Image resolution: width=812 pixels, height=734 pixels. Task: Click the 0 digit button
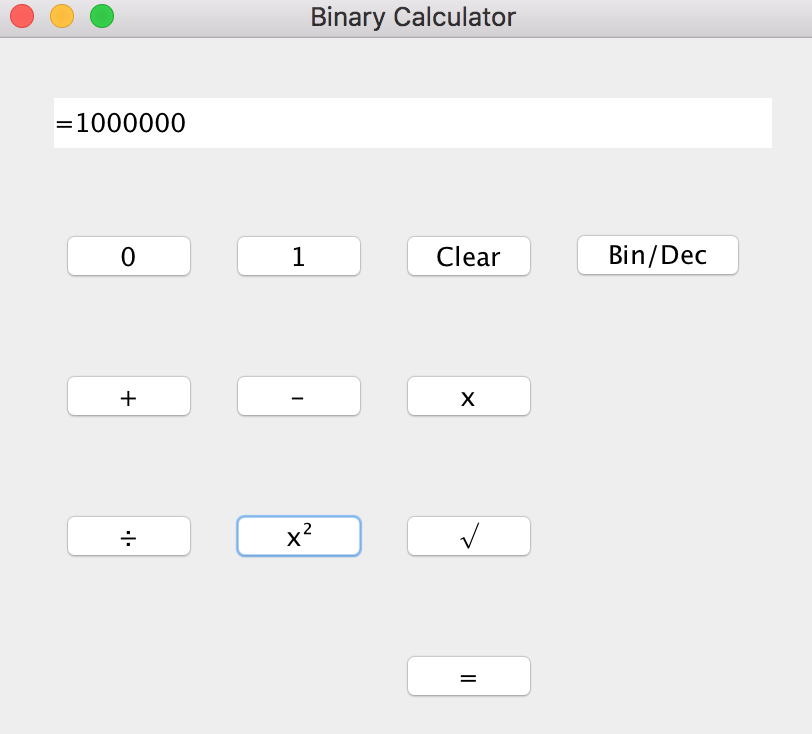[x=129, y=256]
